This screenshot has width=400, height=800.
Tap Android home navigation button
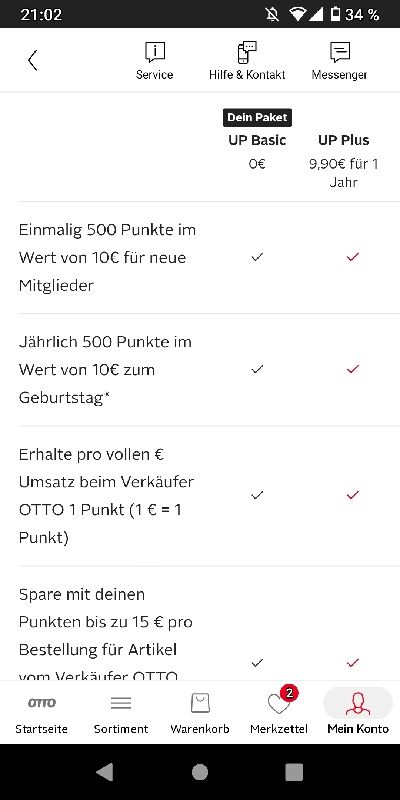coord(200,772)
